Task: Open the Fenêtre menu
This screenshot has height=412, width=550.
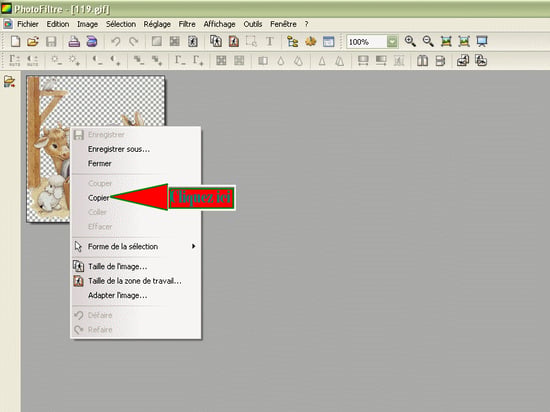Action: [x=283, y=24]
